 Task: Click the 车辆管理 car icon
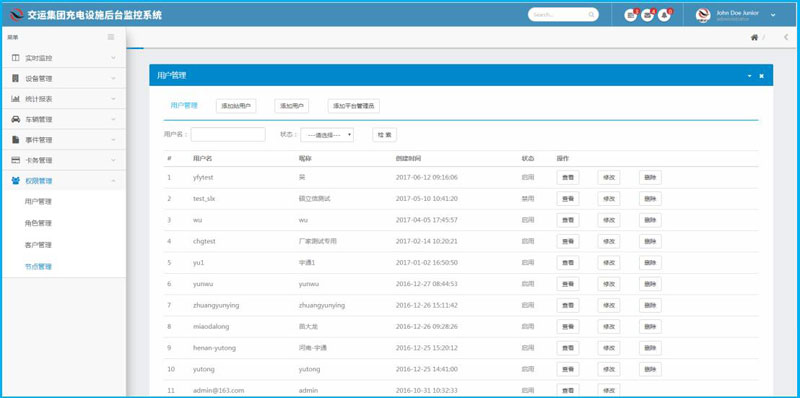15,119
